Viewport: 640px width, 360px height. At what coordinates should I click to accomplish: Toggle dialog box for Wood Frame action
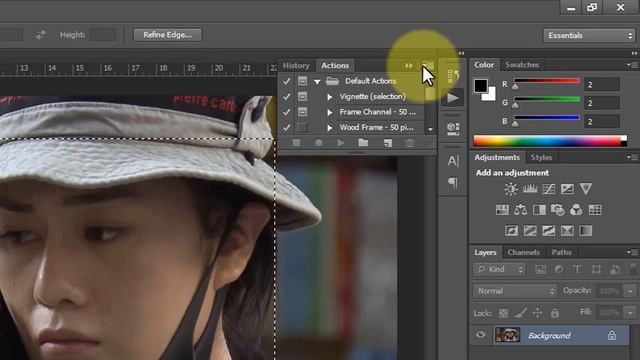302,127
